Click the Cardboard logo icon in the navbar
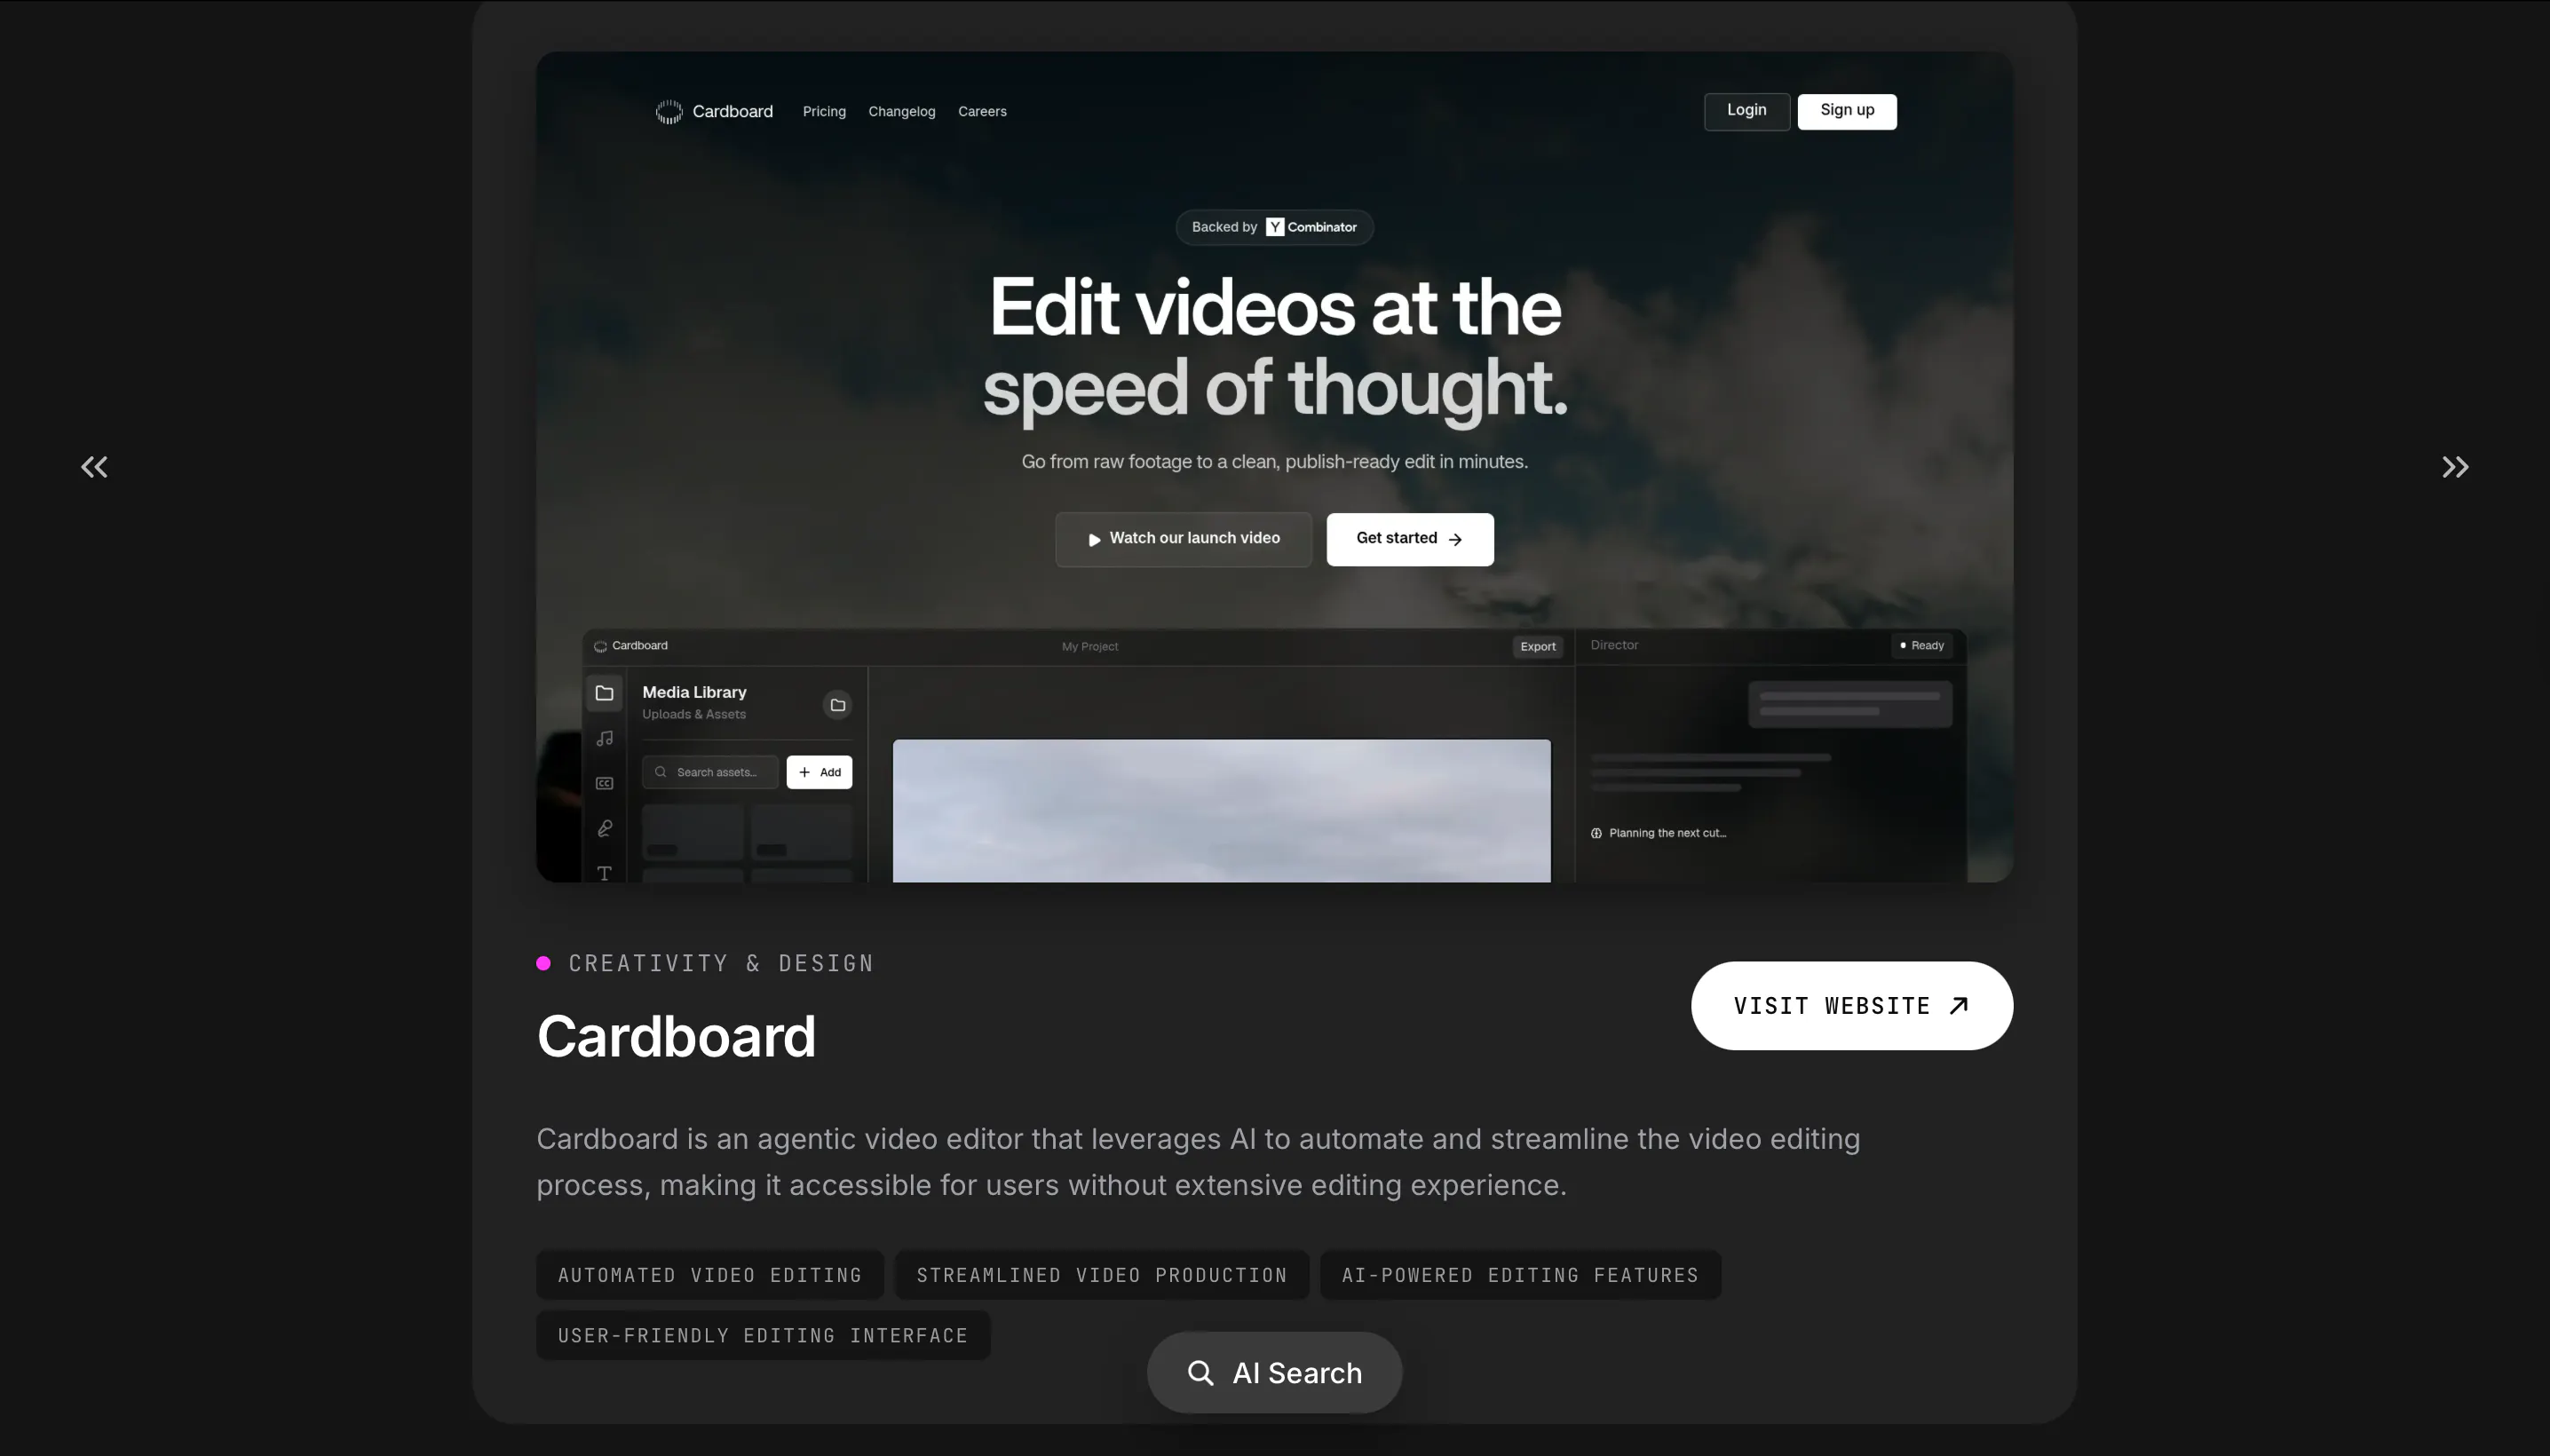This screenshot has height=1456, width=2550. pyautogui.click(x=669, y=112)
